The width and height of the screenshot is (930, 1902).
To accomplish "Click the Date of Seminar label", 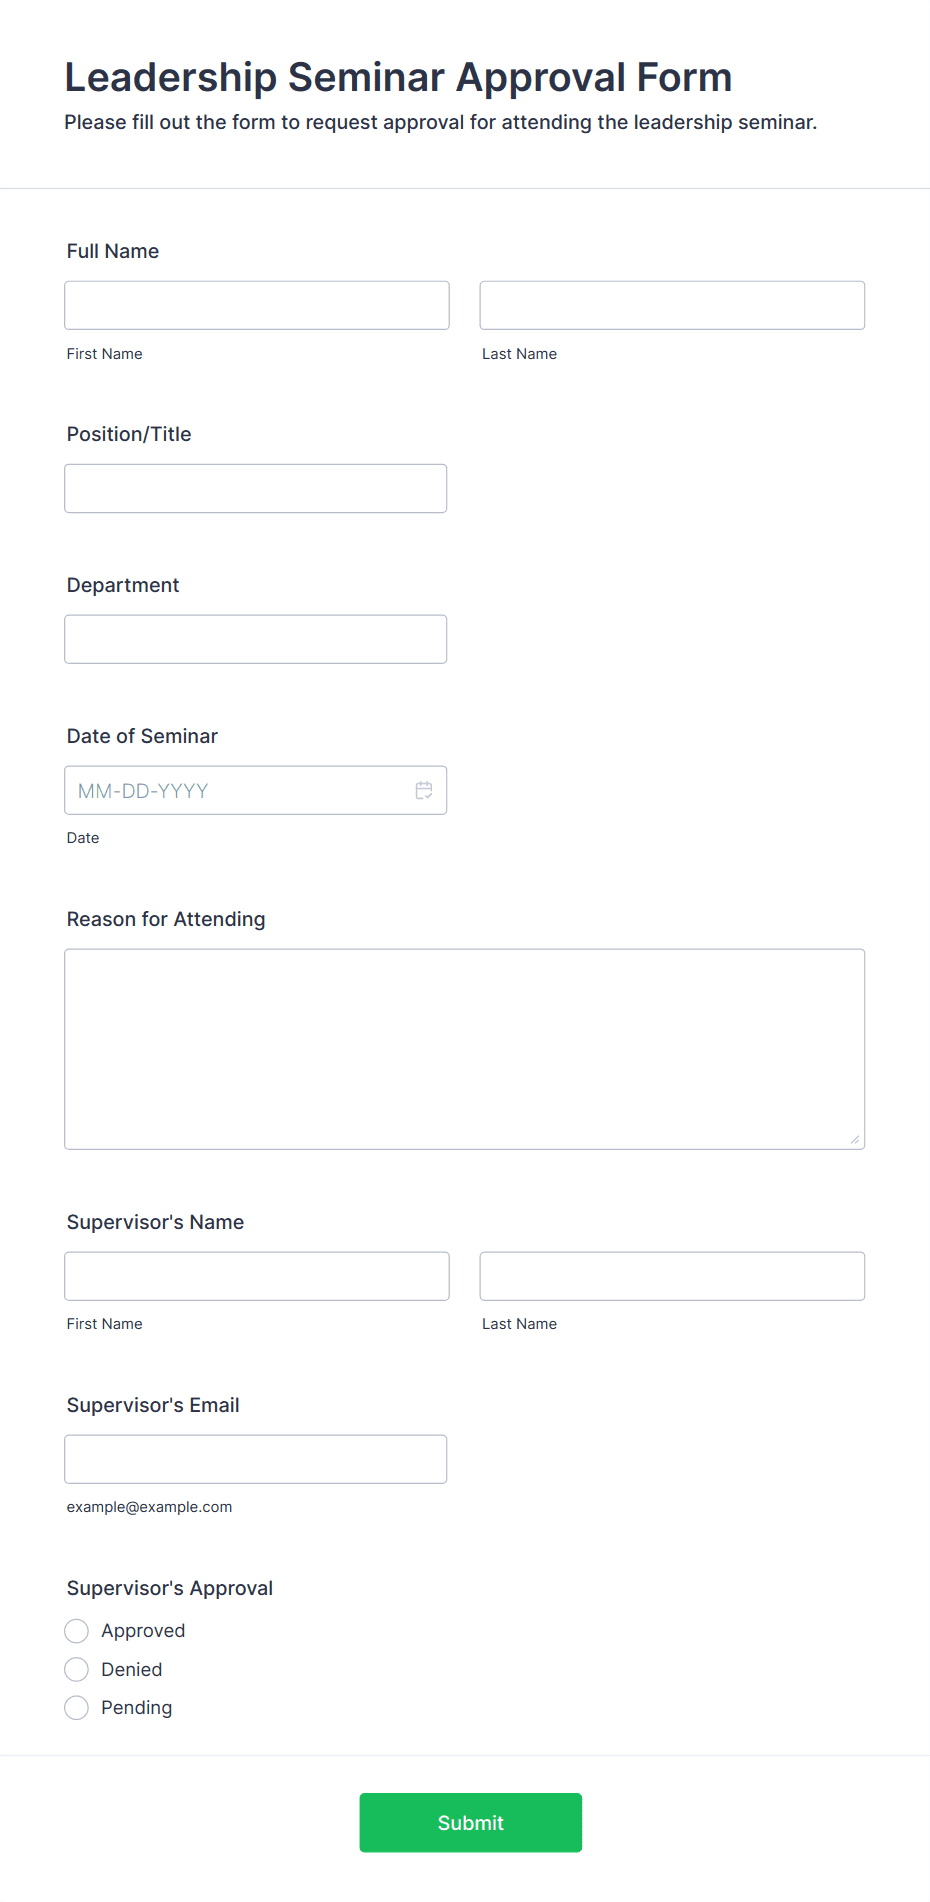I will click(142, 736).
